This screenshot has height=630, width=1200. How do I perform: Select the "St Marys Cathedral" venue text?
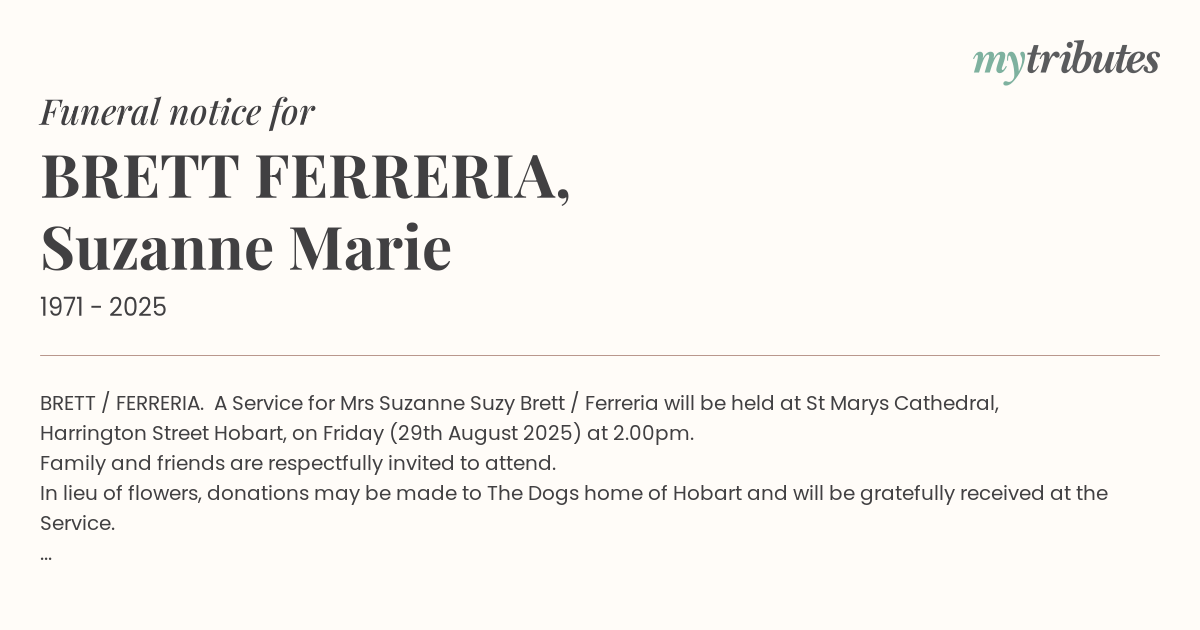coord(901,403)
